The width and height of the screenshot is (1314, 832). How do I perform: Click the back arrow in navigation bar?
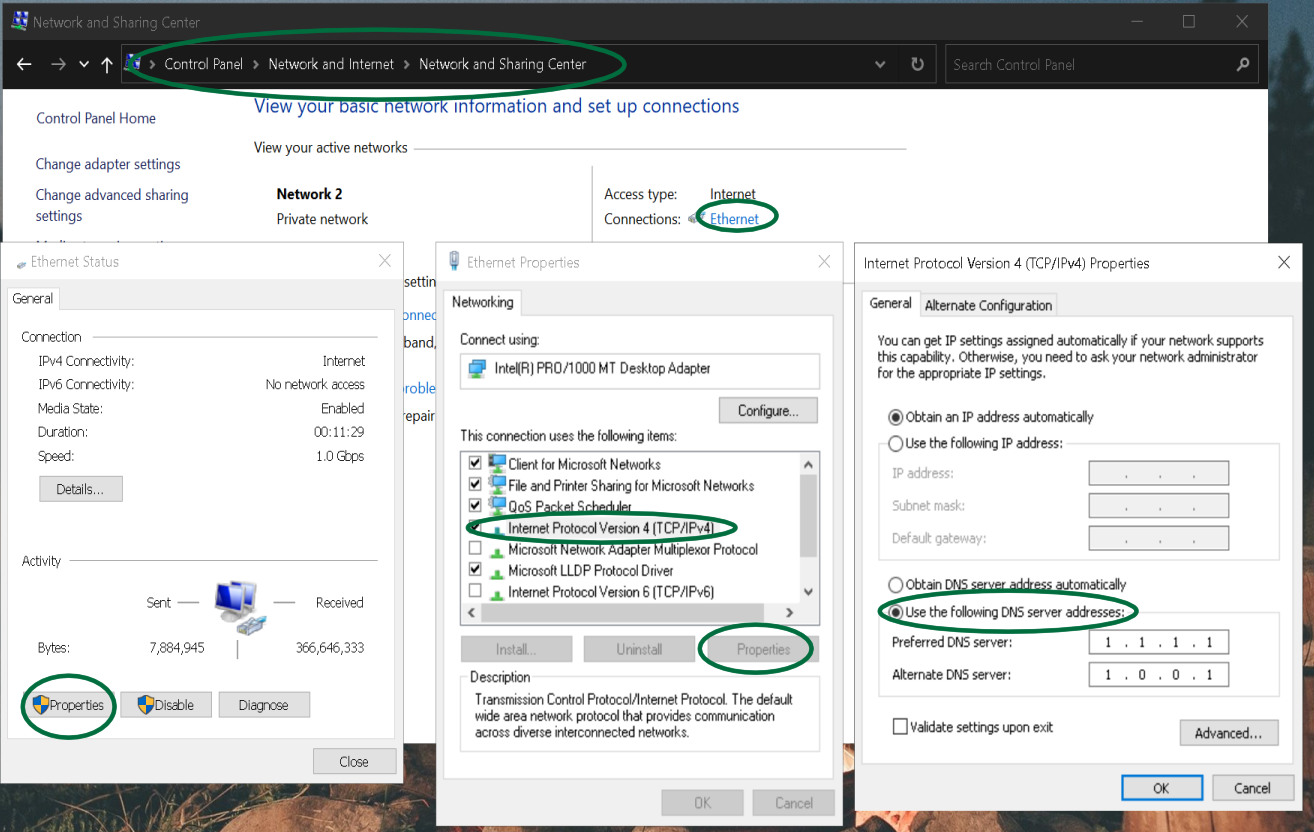pos(24,64)
